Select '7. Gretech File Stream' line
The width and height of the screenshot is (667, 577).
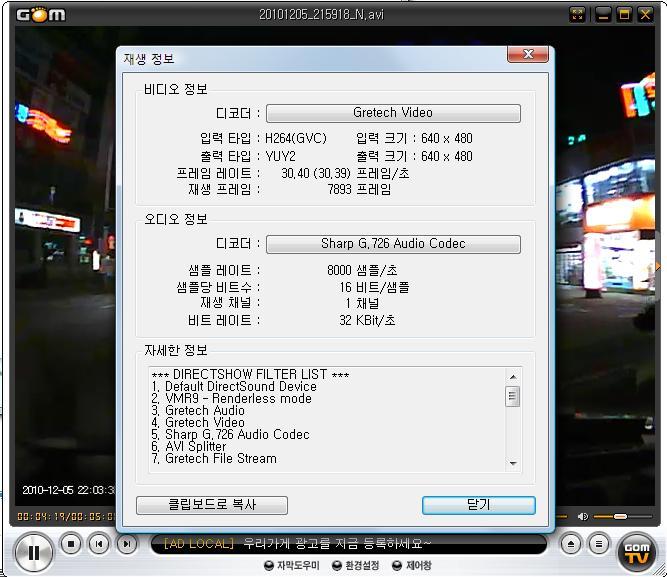(214, 458)
